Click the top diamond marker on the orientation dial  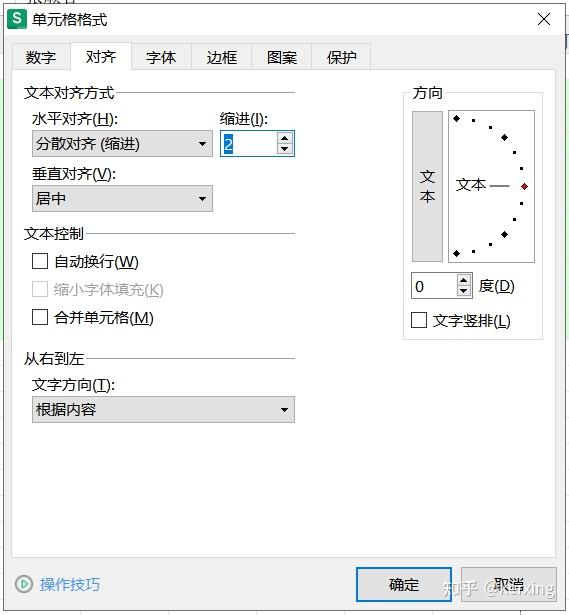(456, 118)
